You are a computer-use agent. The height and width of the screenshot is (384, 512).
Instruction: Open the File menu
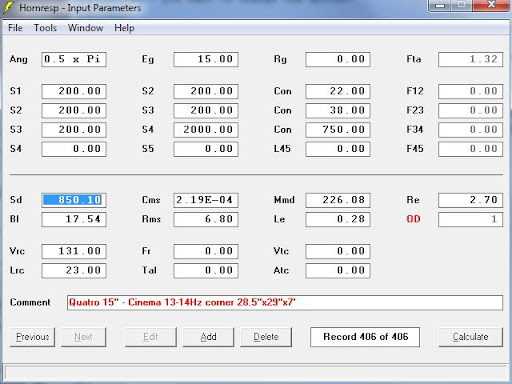15,28
